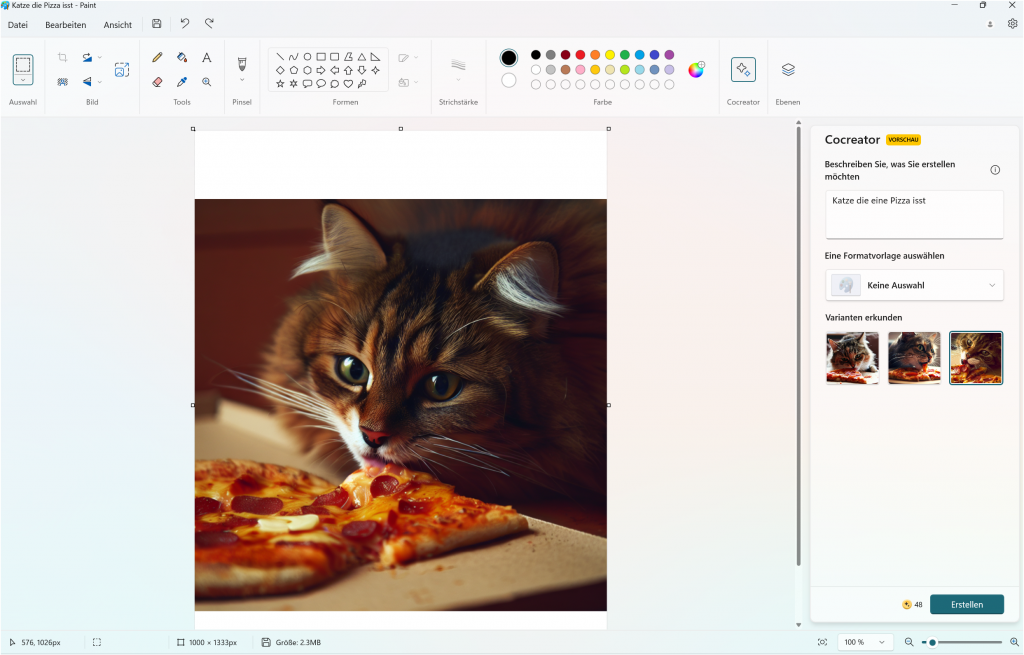The height and width of the screenshot is (655, 1024).
Task: Pick the five-point star shape
Action: [x=280, y=84]
